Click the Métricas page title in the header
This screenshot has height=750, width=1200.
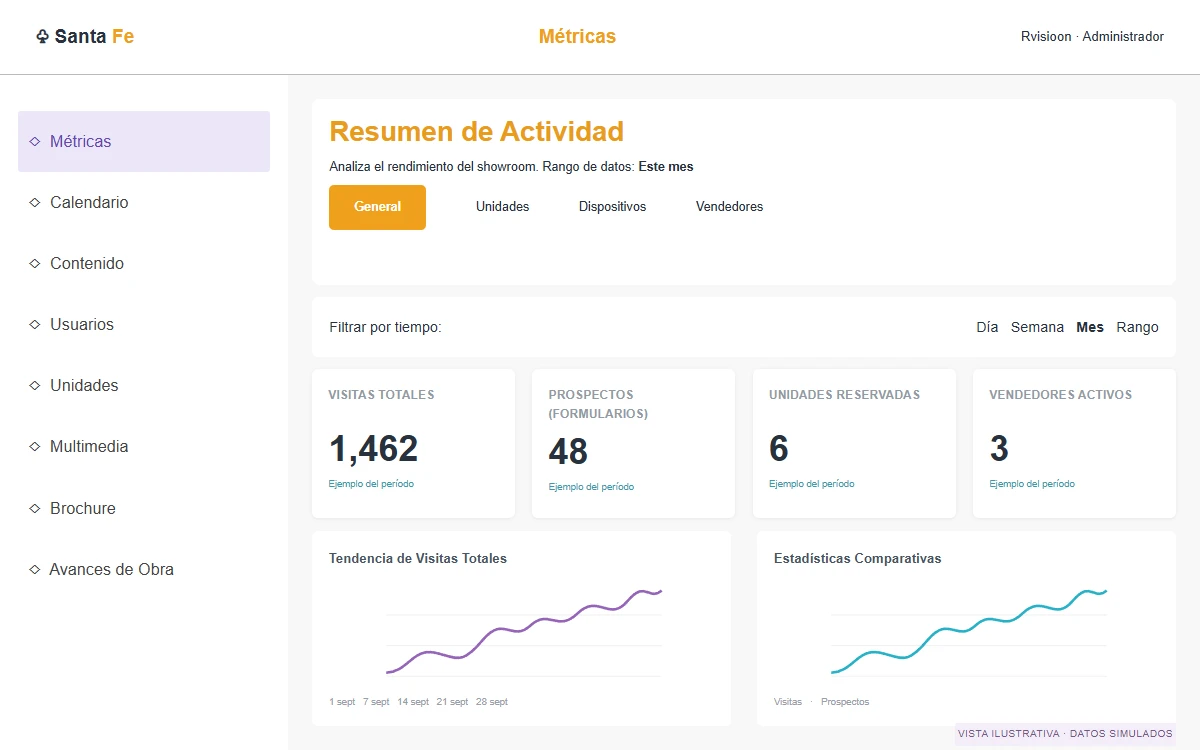577,37
